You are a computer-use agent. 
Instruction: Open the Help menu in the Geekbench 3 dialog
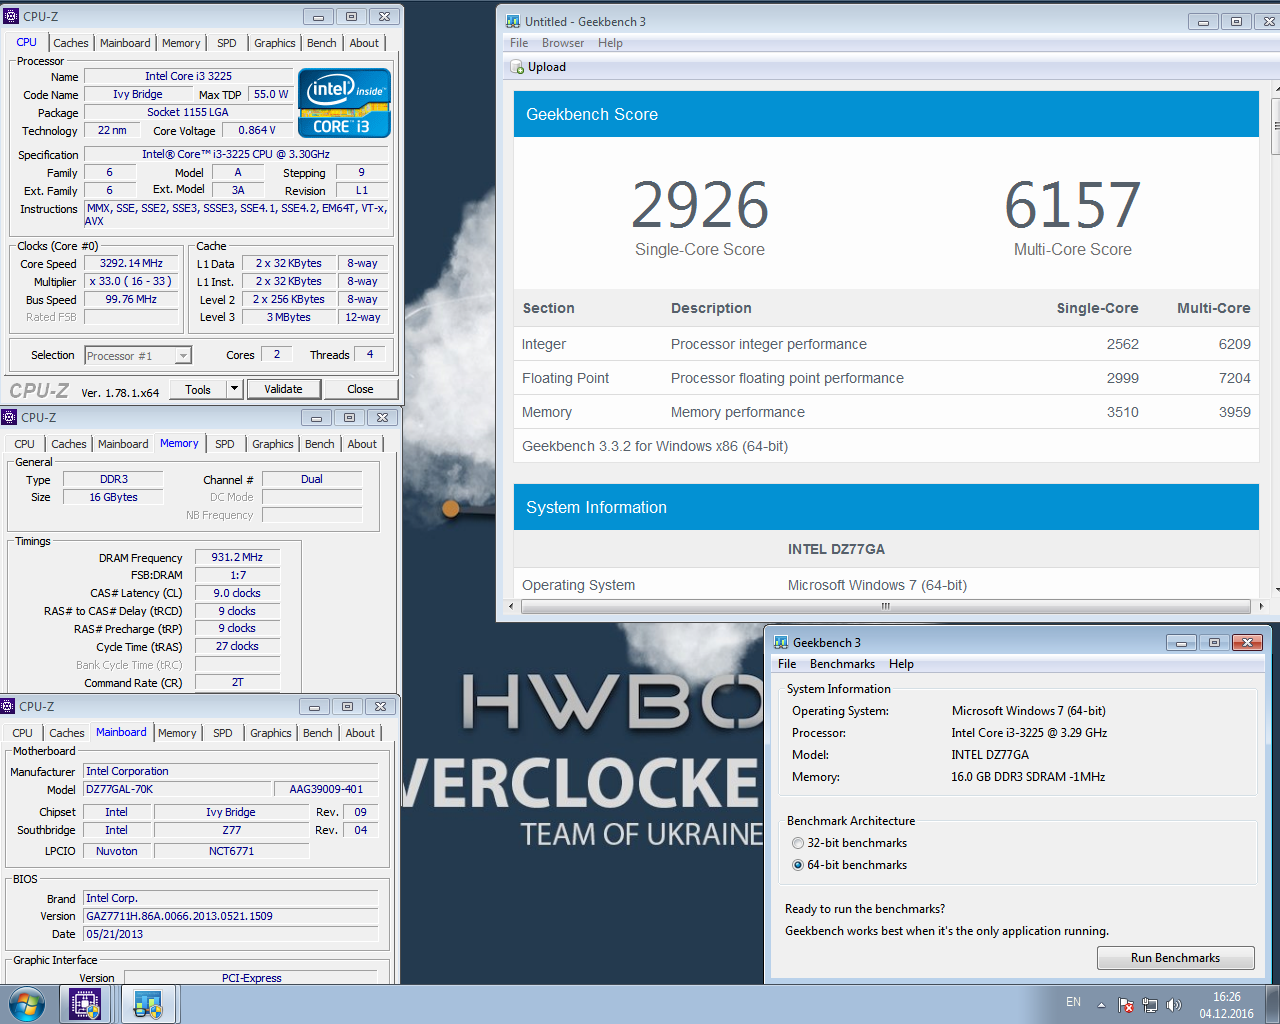(x=901, y=664)
